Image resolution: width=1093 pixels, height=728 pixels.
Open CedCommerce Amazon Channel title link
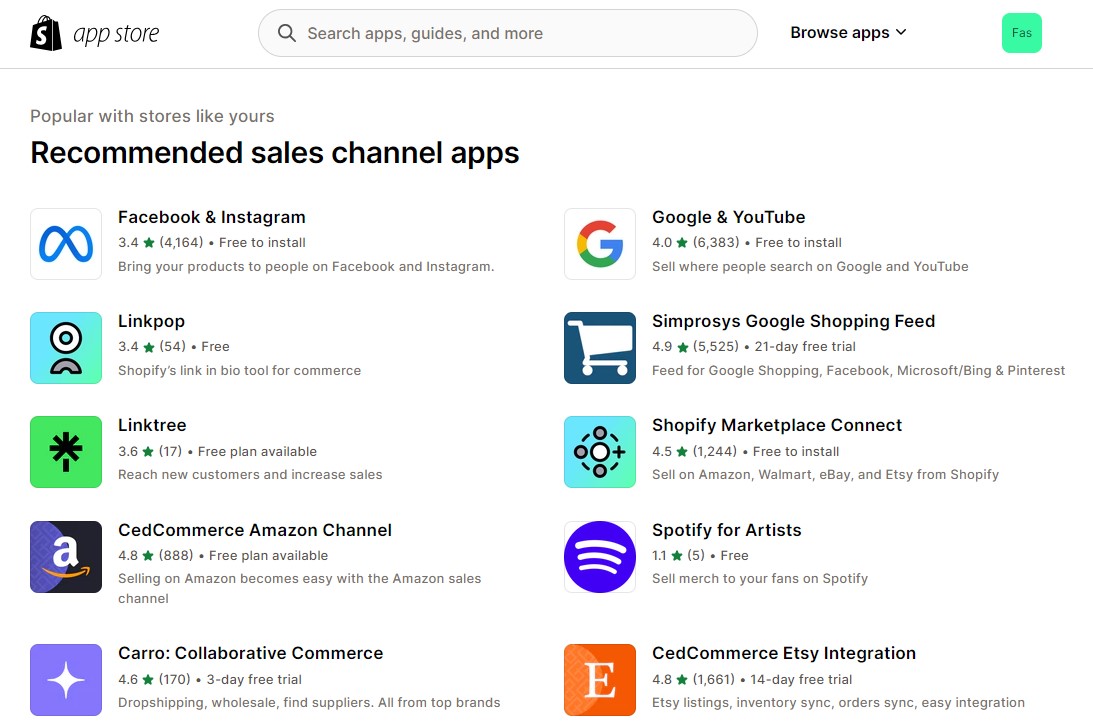point(255,530)
